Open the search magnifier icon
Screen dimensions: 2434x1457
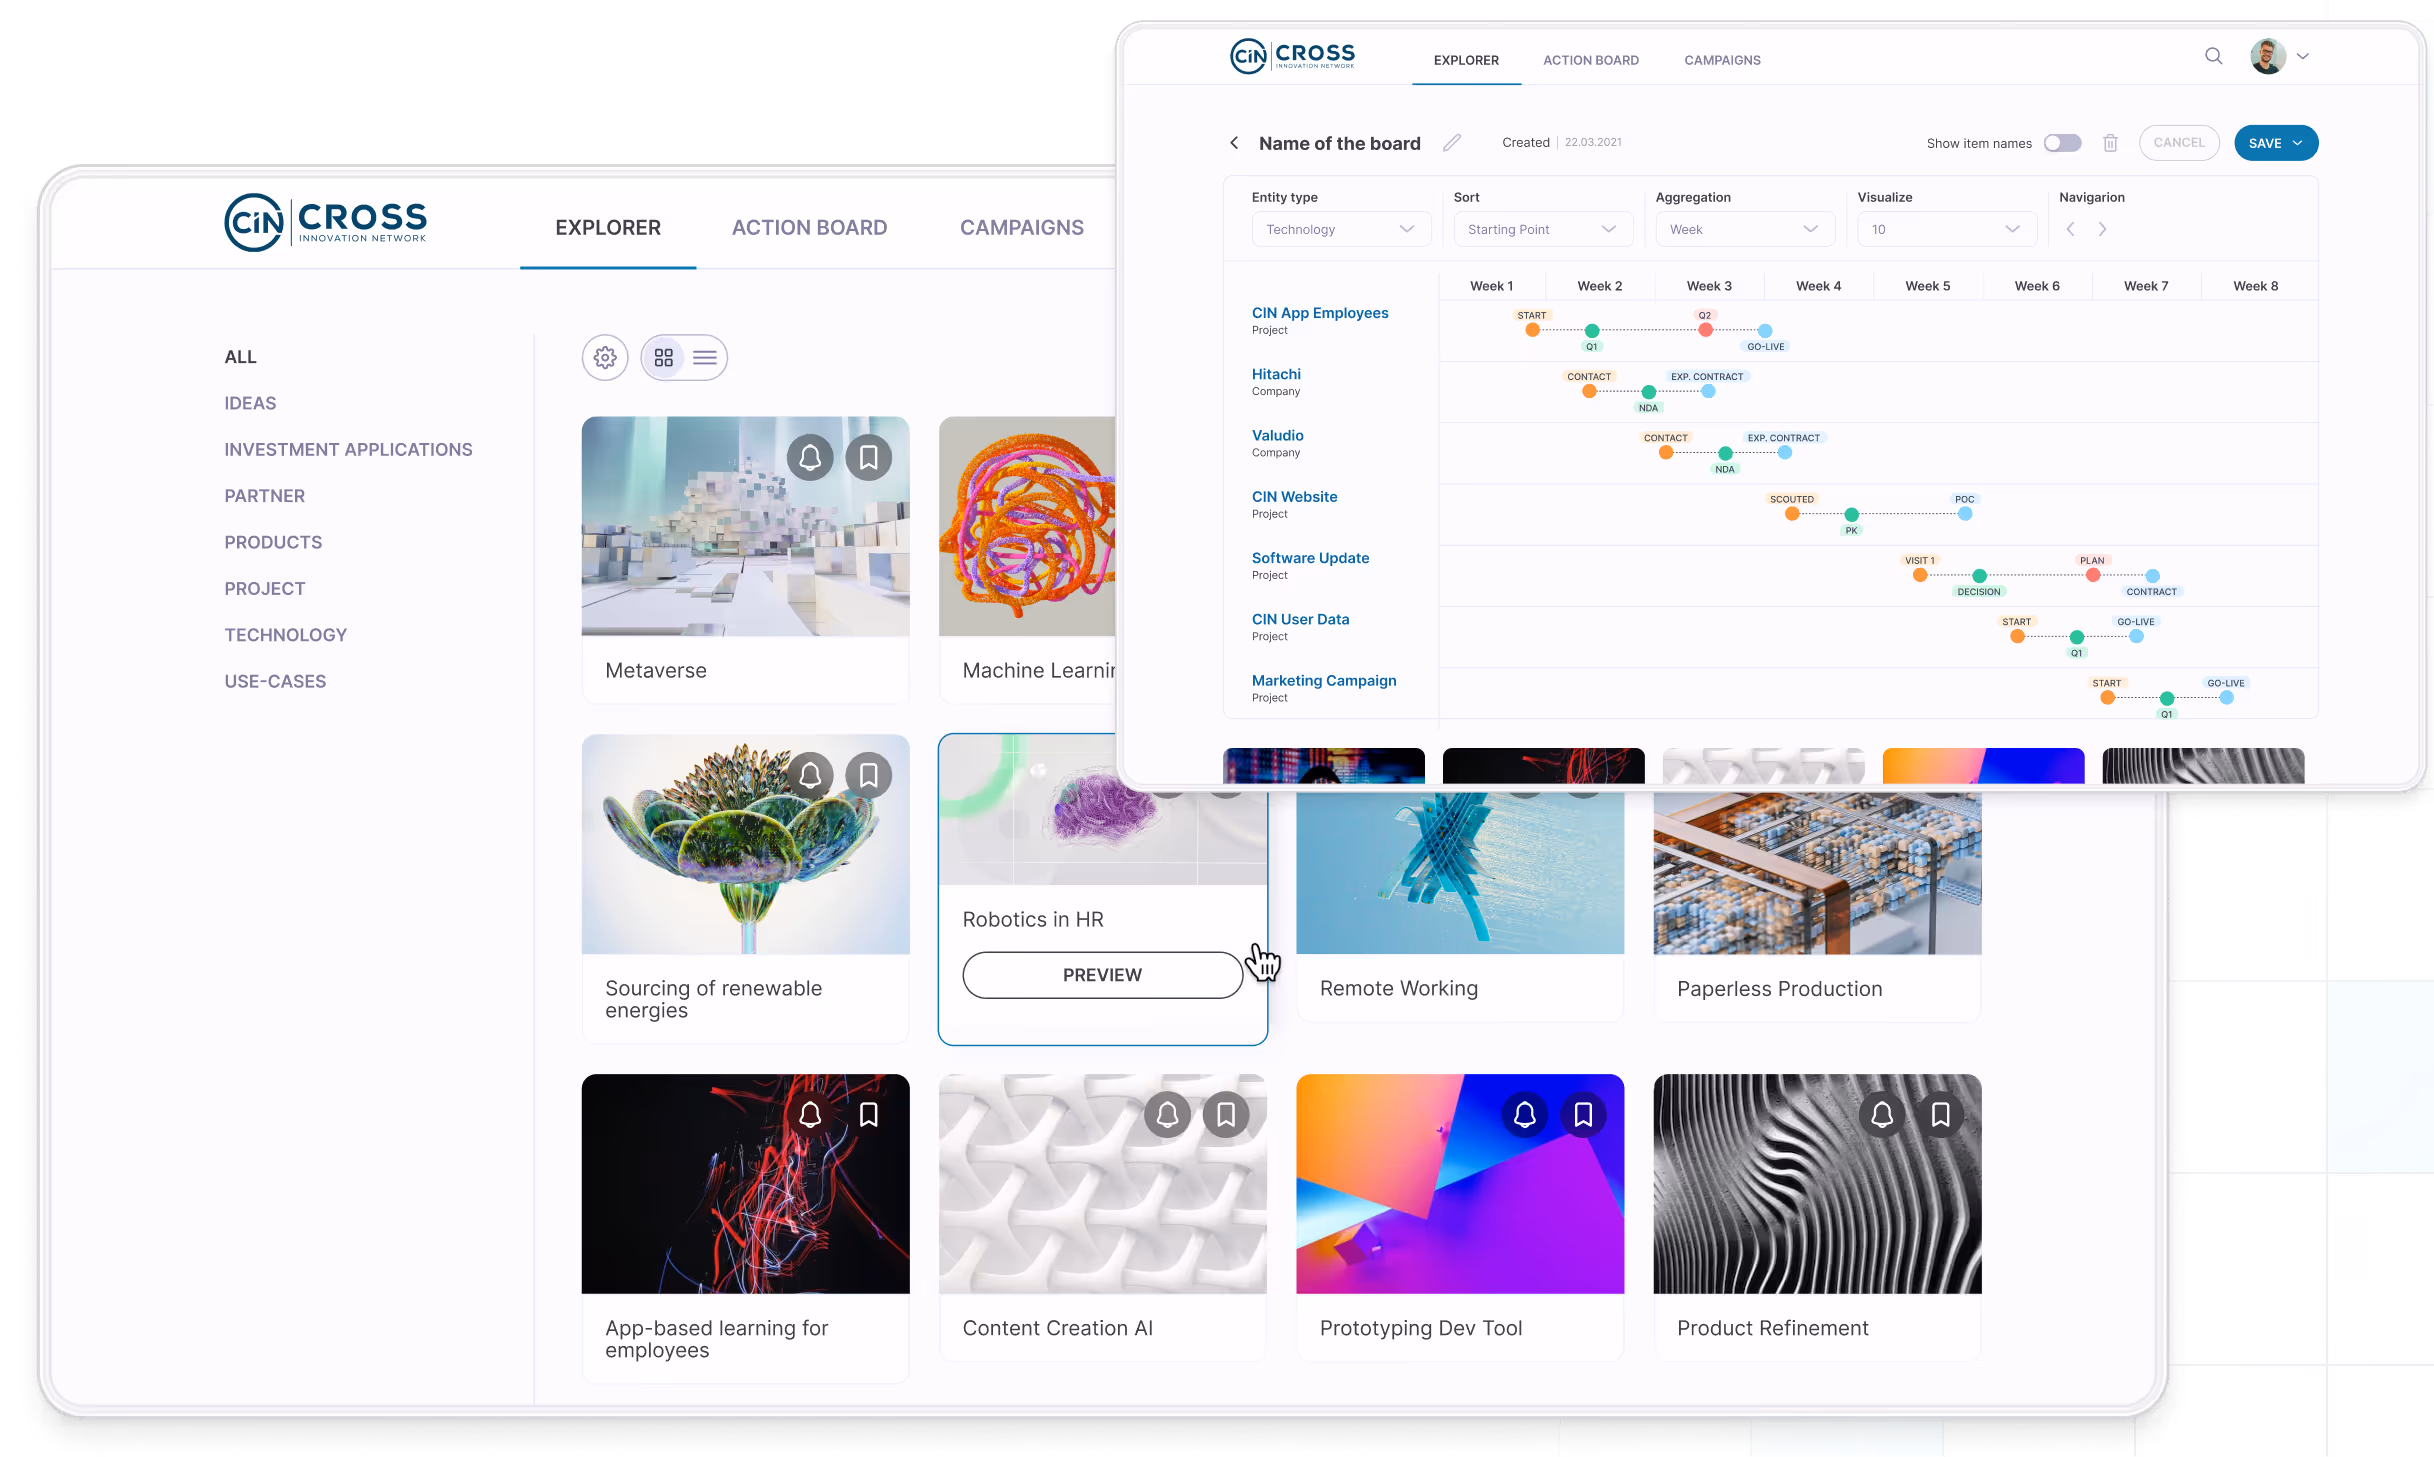point(2213,56)
